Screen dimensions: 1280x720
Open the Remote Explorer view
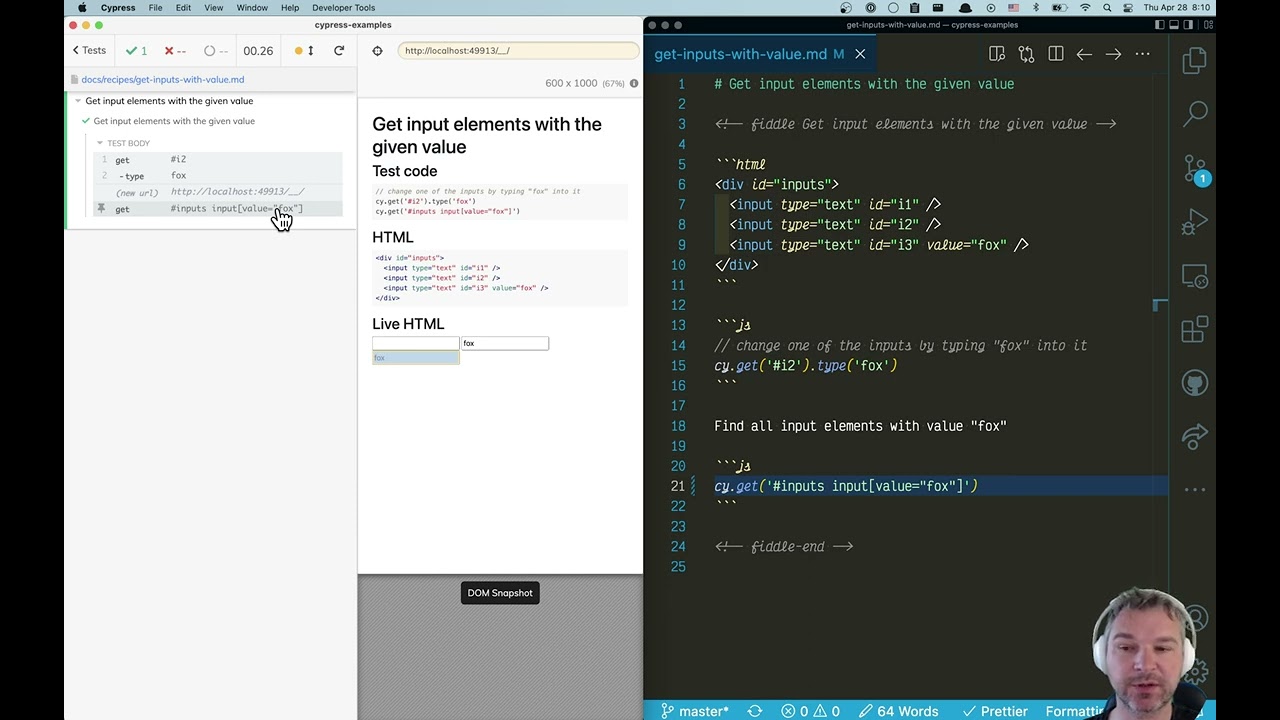pos(1195,276)
